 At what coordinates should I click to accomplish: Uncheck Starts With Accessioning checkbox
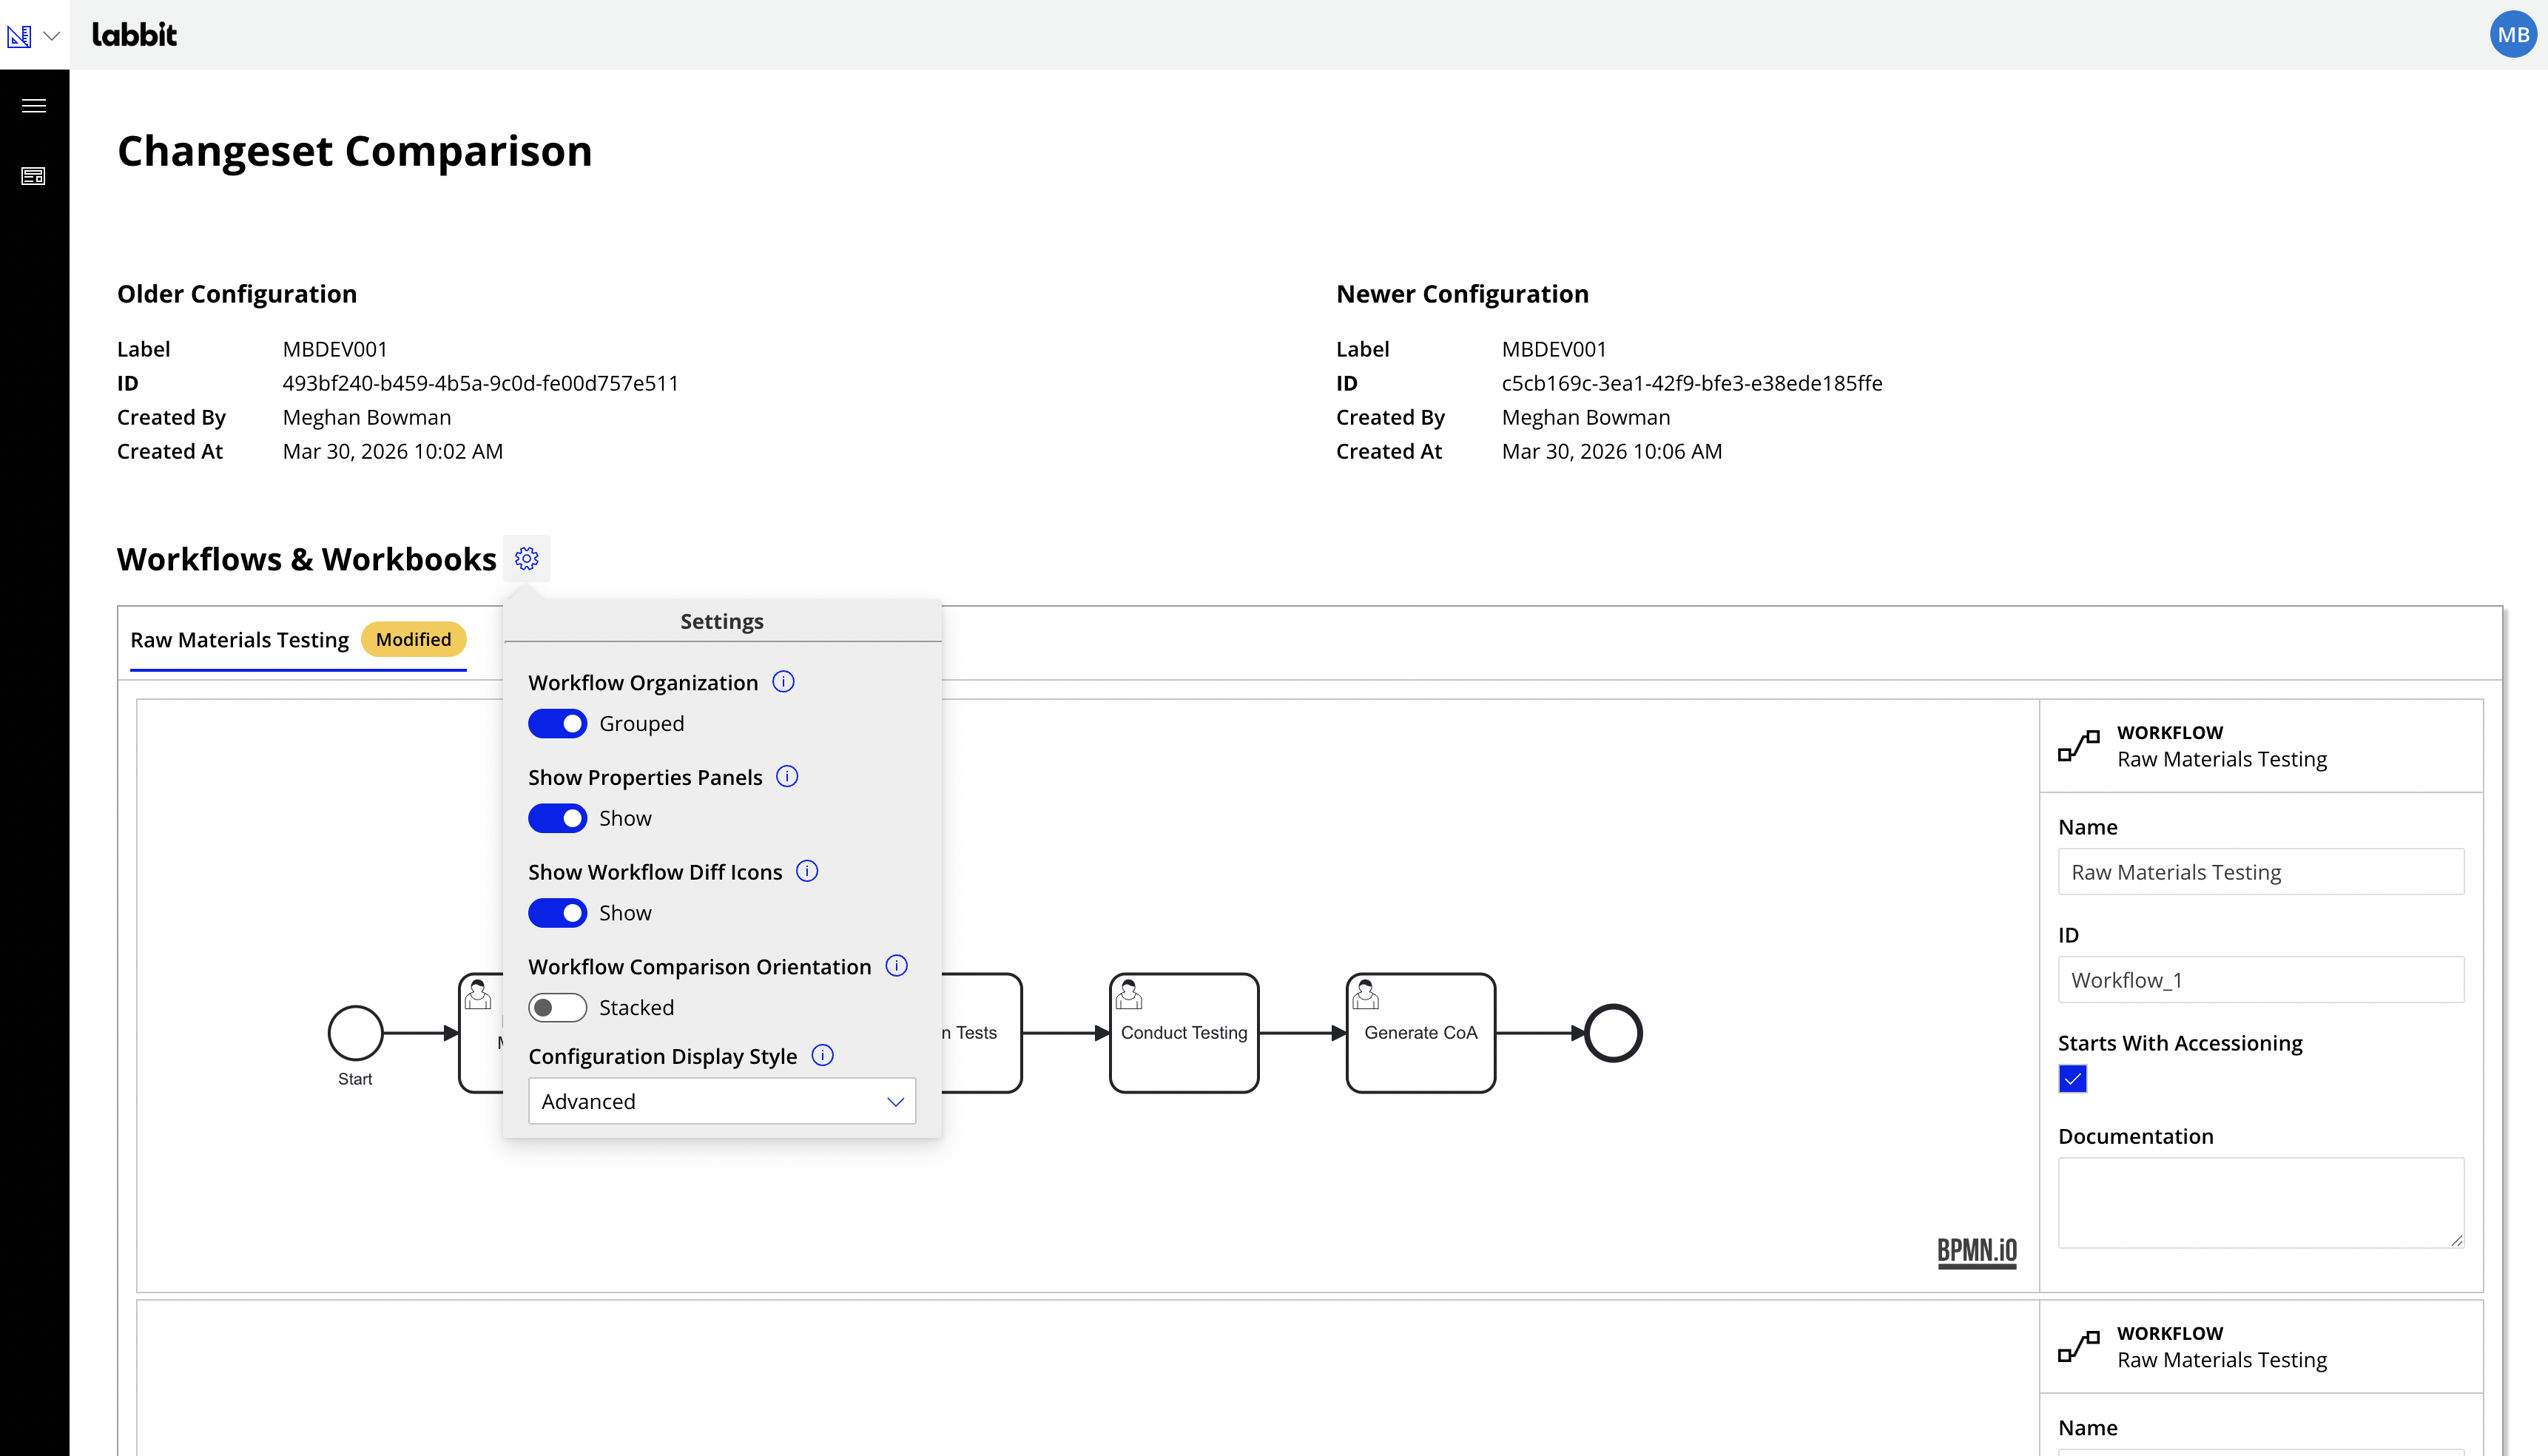[x=2072, y=1079]
